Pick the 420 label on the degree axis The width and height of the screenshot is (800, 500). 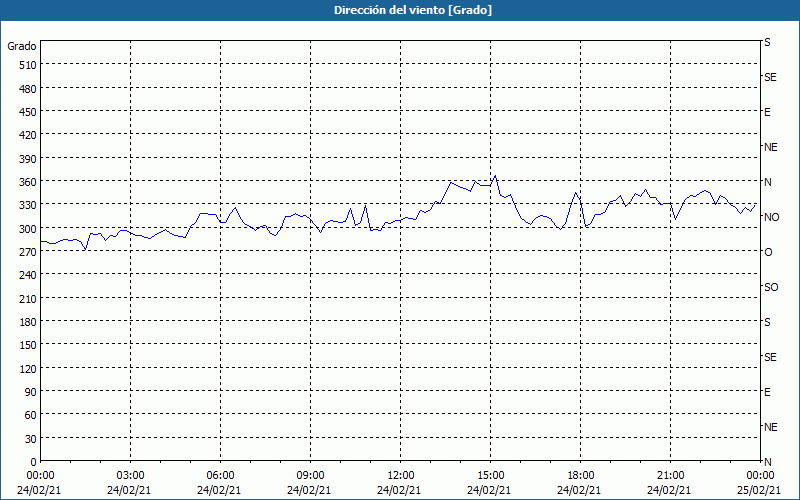coord(29,136)
